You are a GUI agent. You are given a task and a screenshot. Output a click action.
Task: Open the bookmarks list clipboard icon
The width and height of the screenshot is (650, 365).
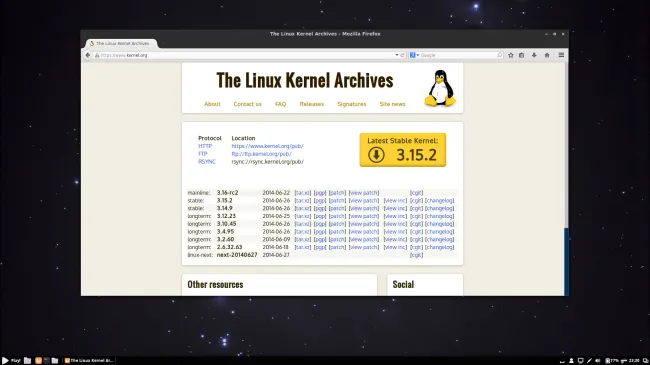[x=521, y=55]
